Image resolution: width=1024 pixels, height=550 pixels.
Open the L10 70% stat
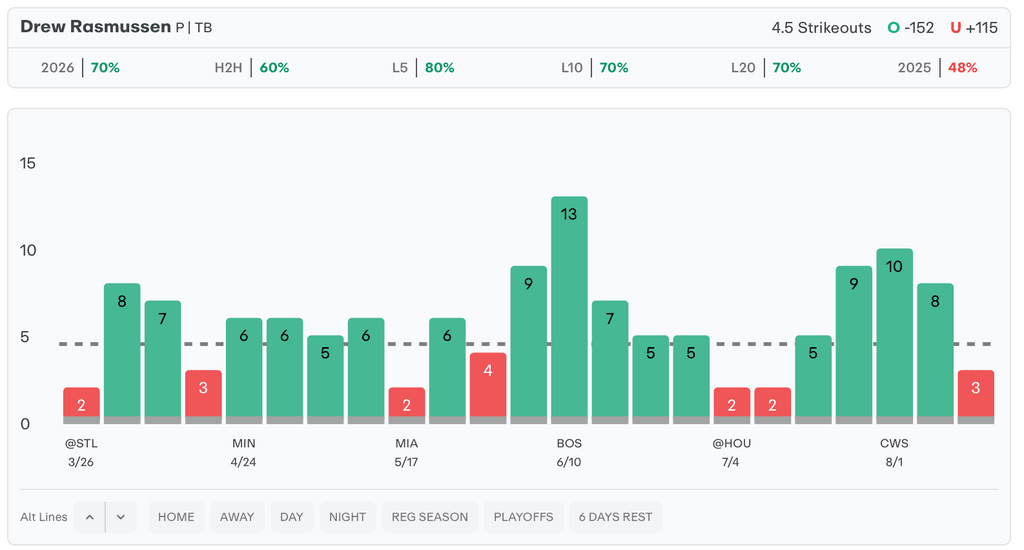(x=594, y=67)
